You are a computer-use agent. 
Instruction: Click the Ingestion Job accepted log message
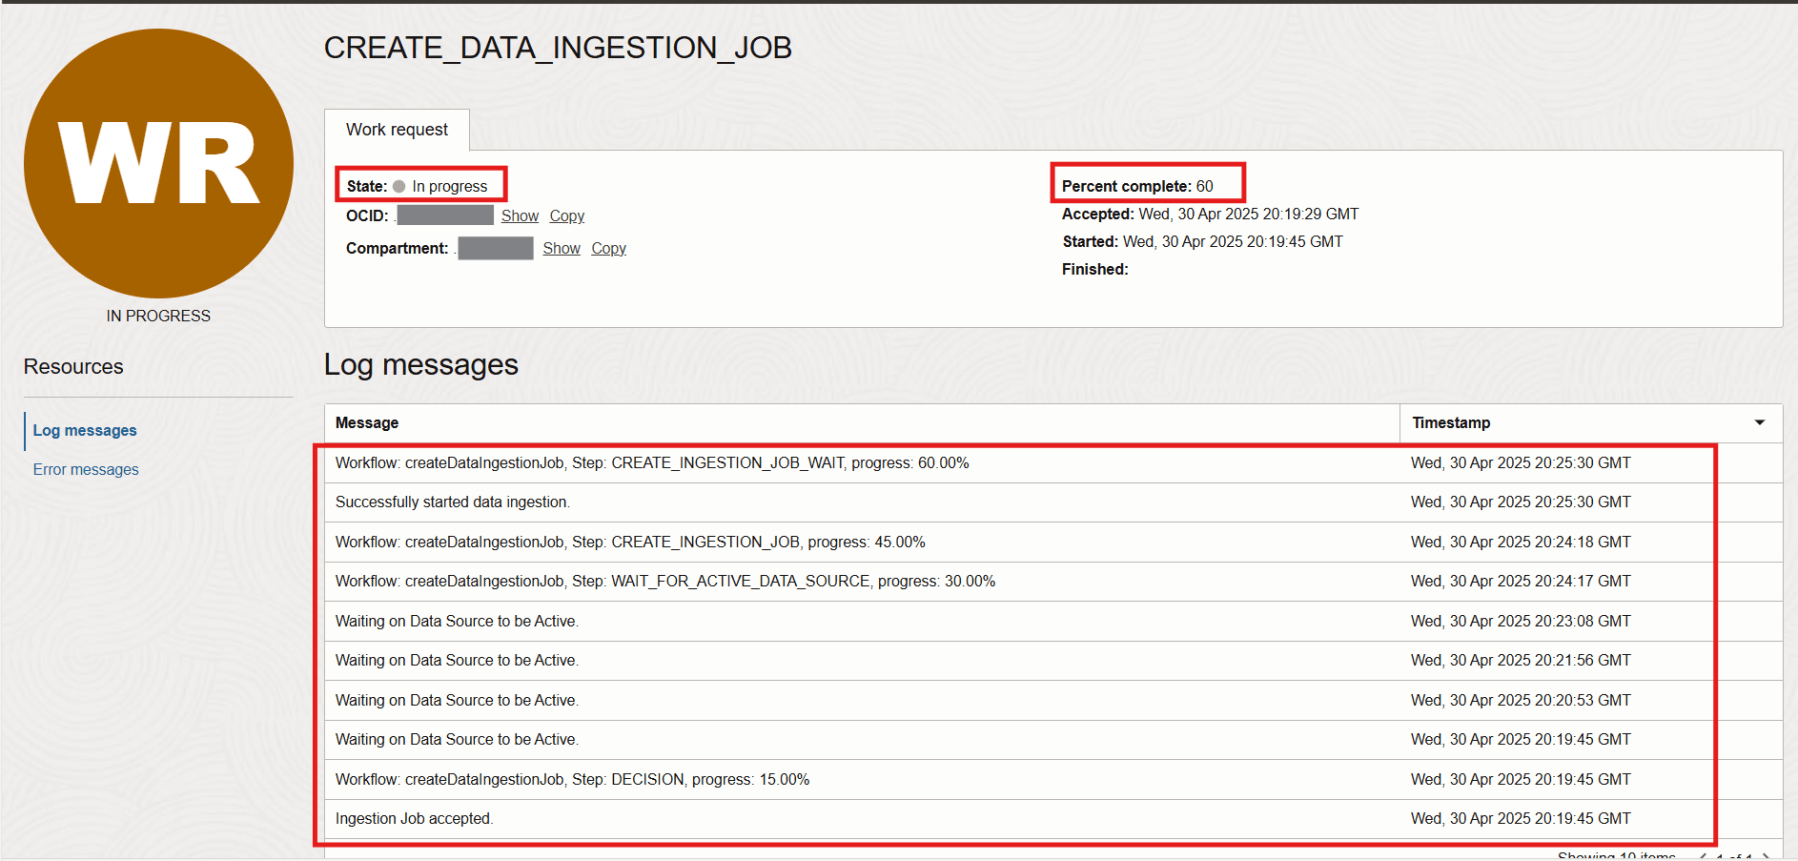pos(414,818)
